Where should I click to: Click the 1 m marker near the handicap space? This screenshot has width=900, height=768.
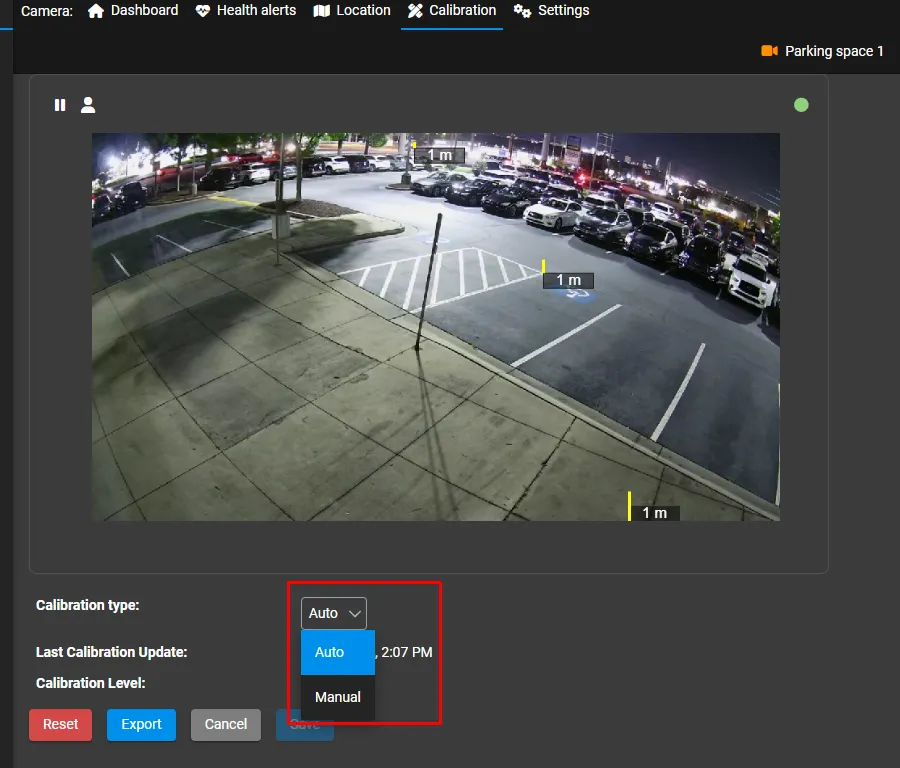tap(568, 280)
